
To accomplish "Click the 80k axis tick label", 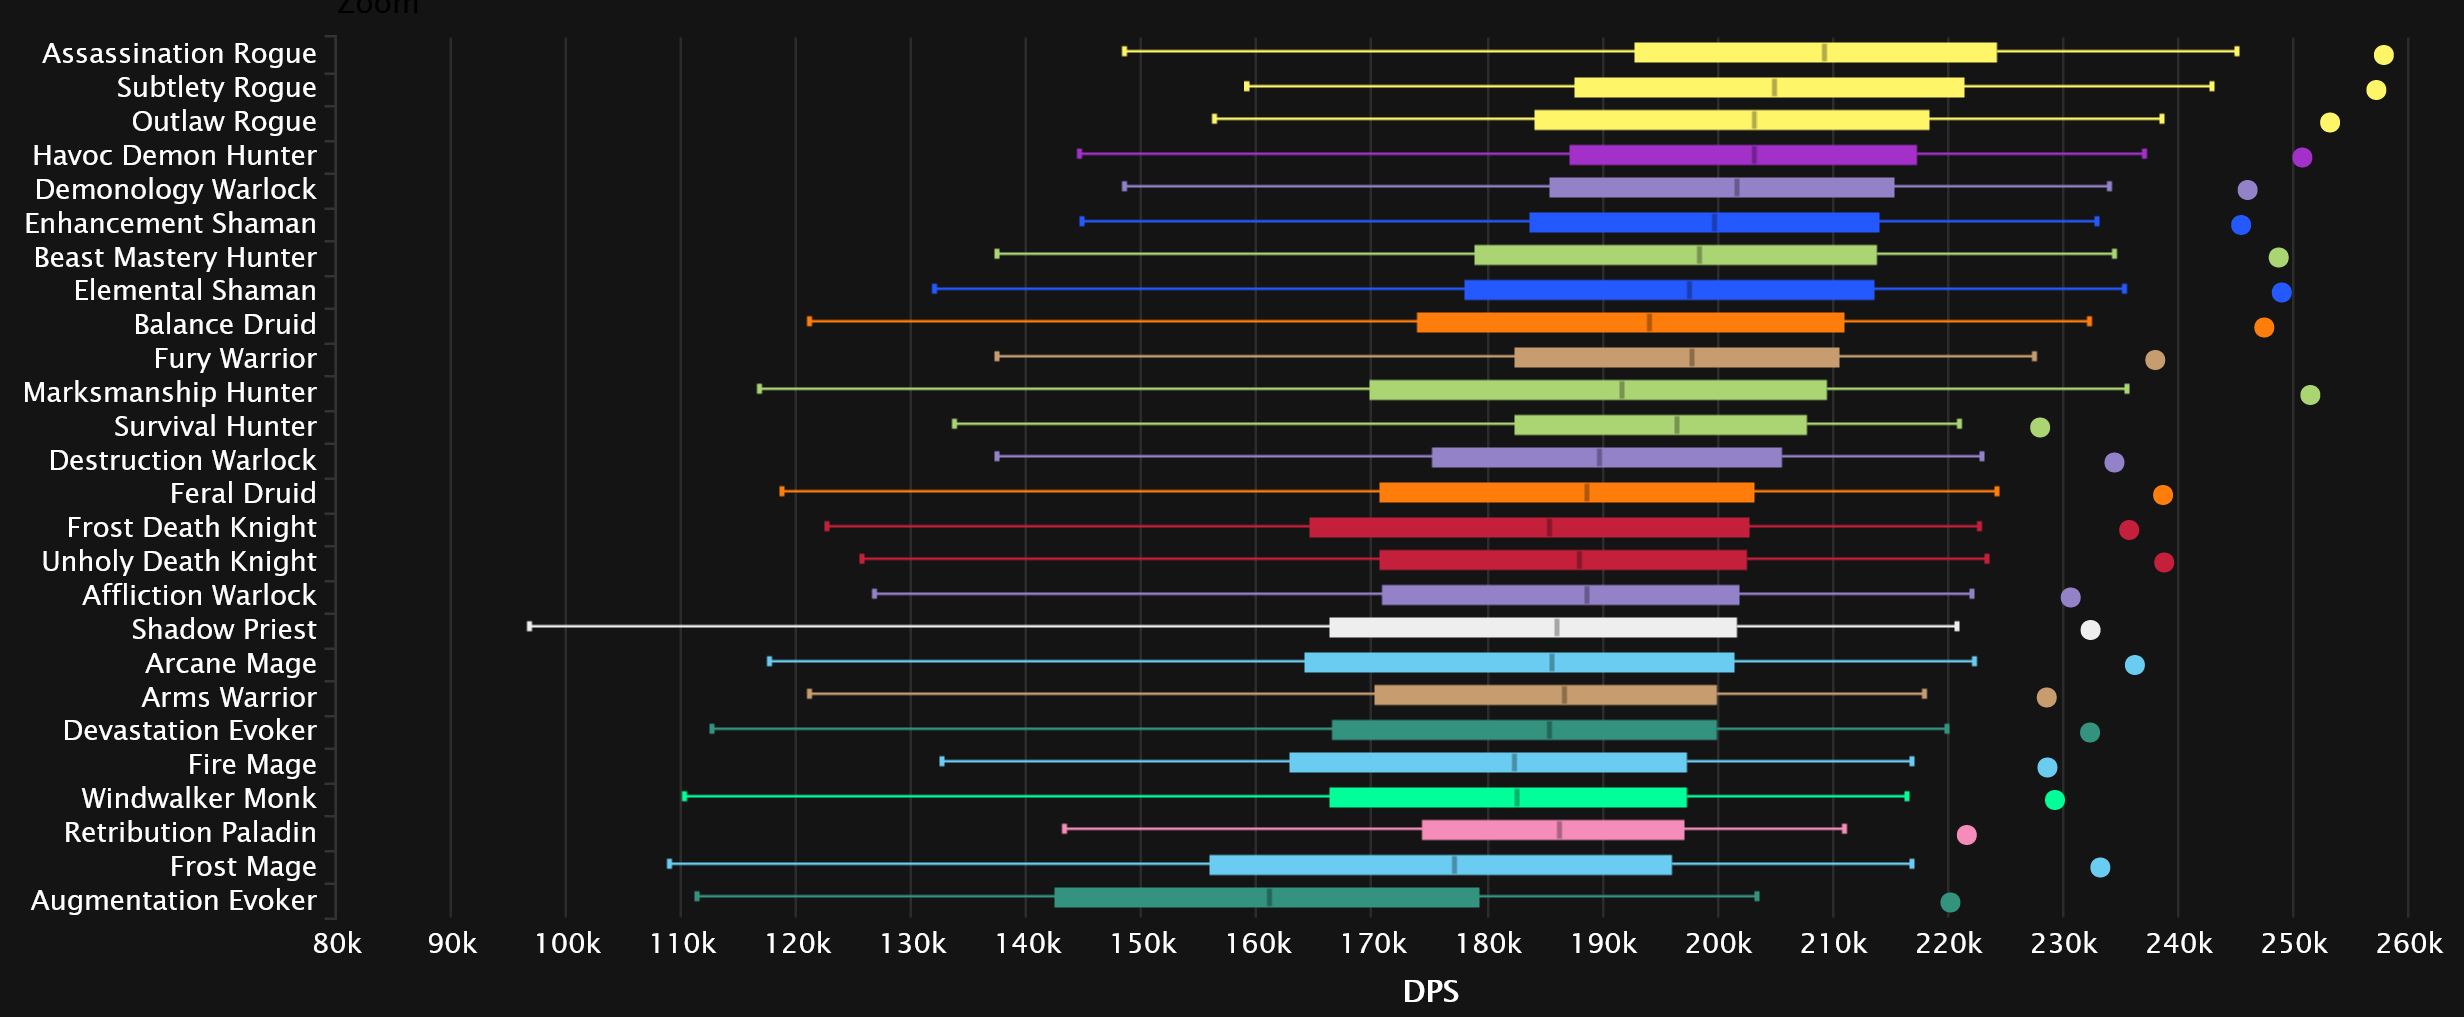I will [338, 943].
